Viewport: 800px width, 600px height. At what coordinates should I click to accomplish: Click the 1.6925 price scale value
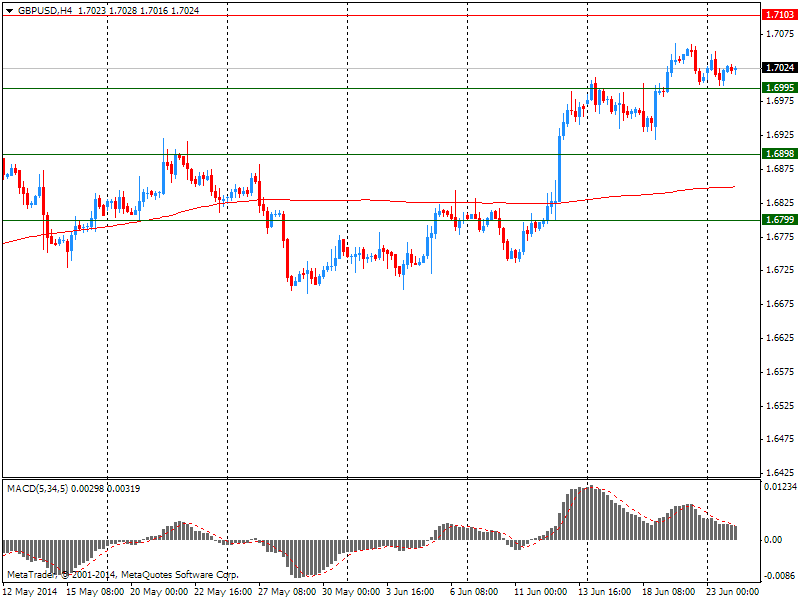[x=780, y=135]
